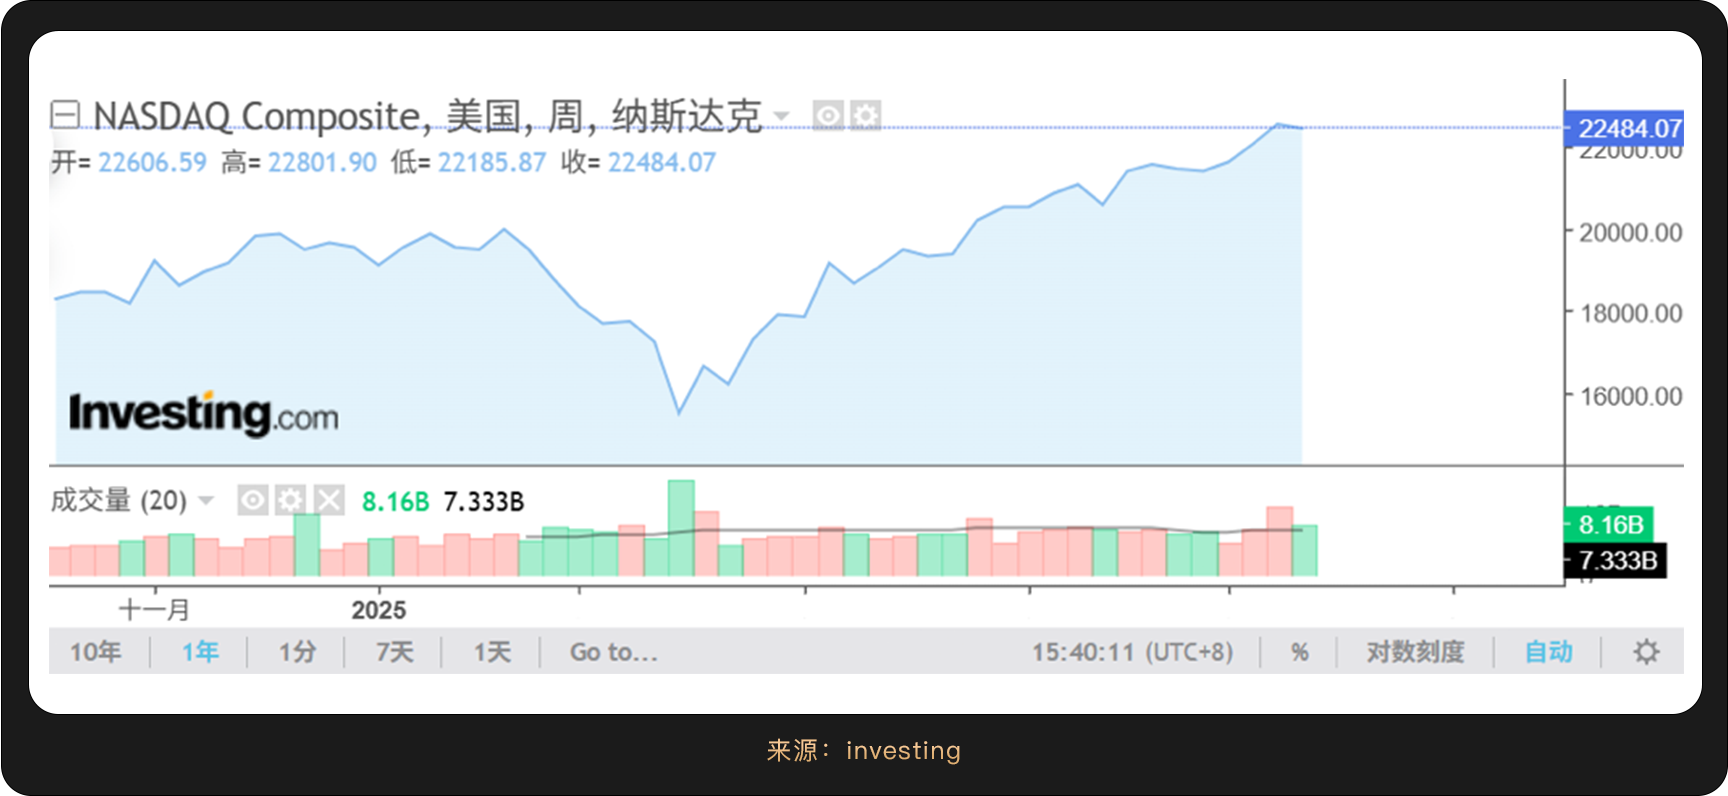Open timezone menu at 15:40:11 (UTC+8)
The image size is (1728, 796).
point(1132,652)
